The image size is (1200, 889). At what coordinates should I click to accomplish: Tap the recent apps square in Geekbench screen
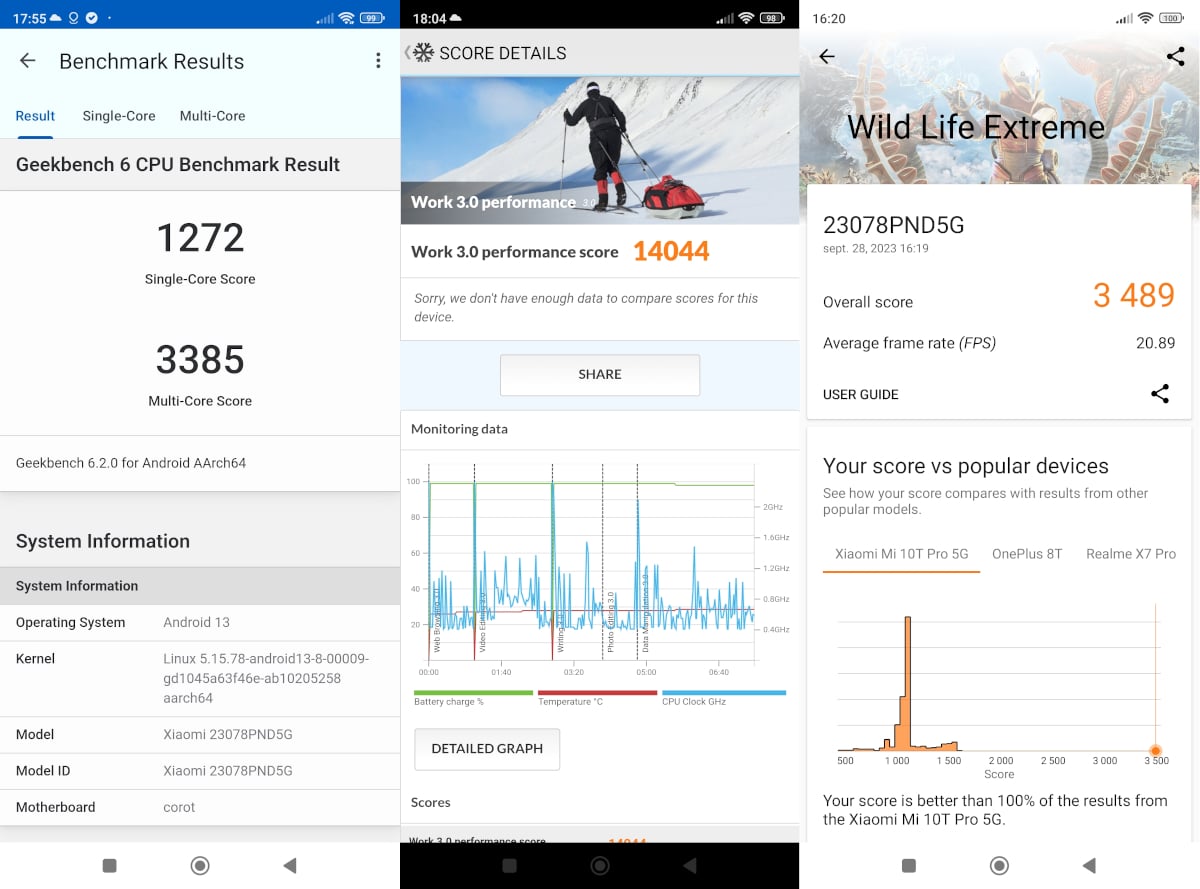110,866
